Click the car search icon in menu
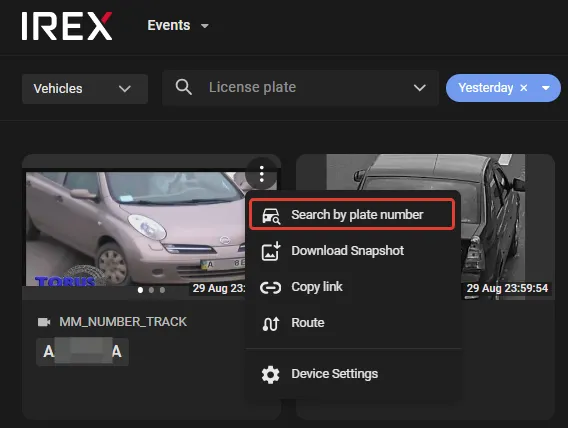 [x=271, y=215]
